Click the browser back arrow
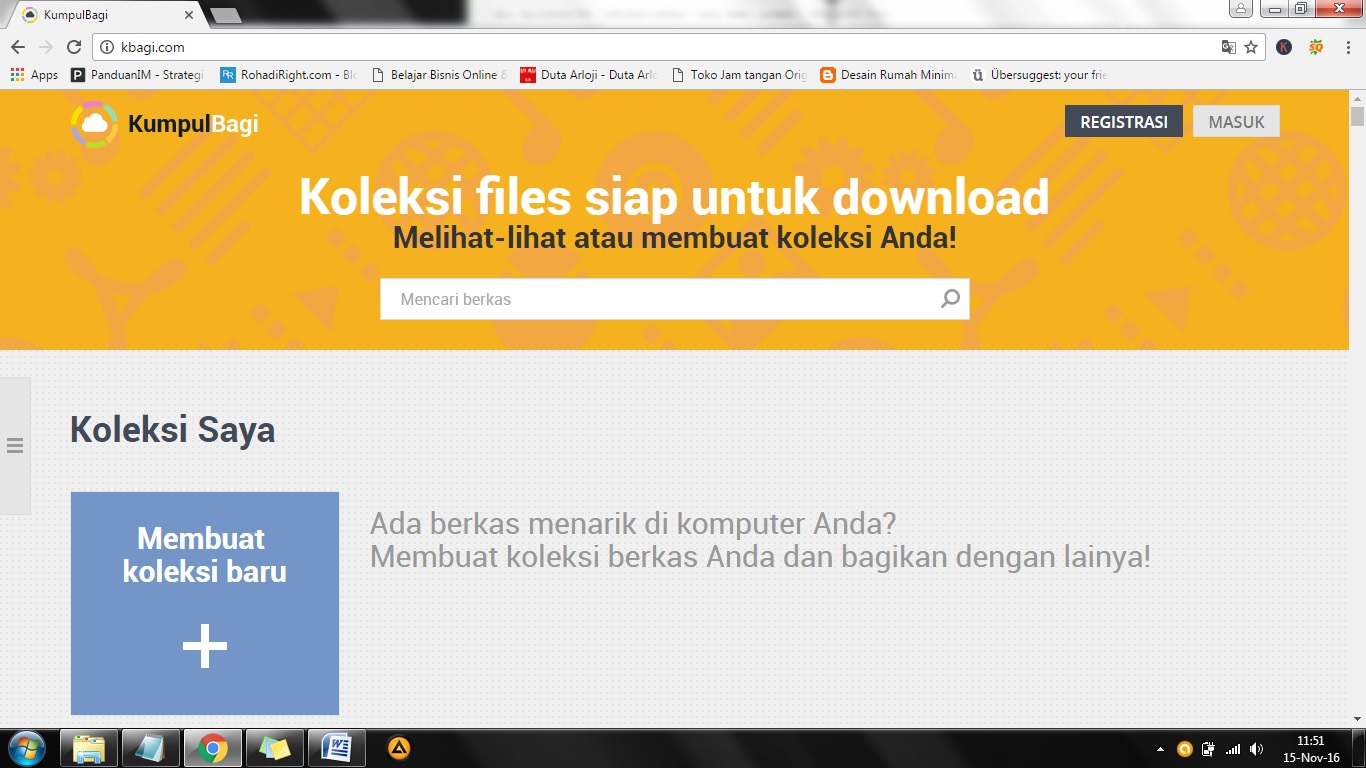The image size is (1366, 768). tap(20, 47)
